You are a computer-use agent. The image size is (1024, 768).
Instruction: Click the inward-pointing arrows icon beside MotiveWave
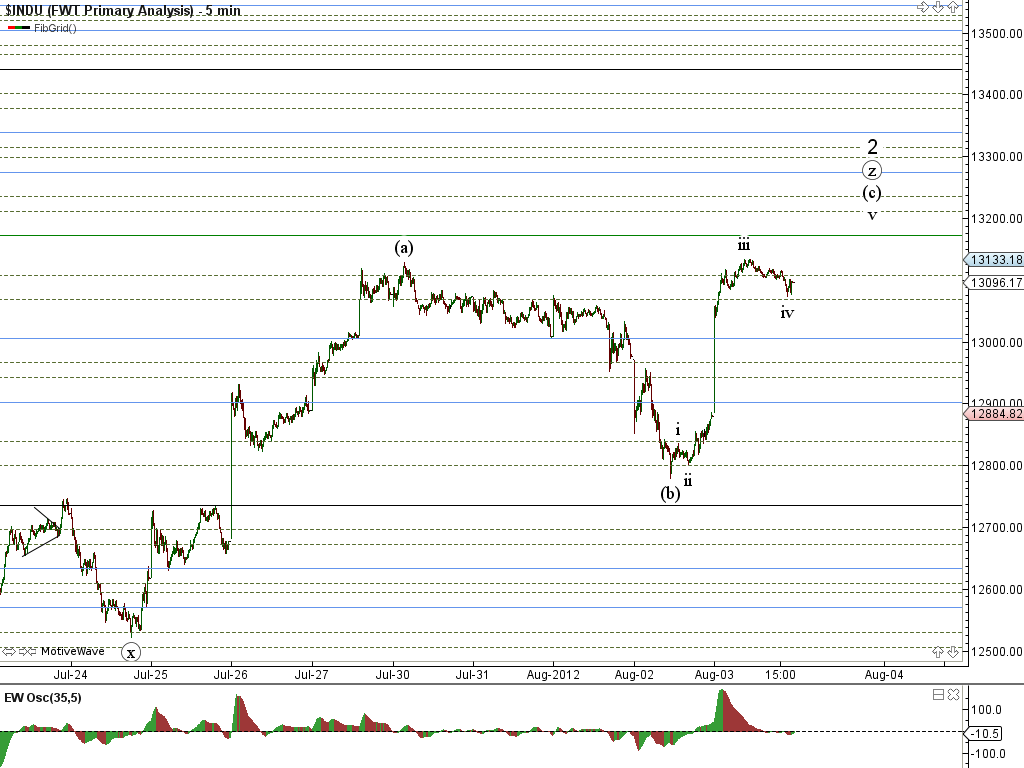coord(26,651)
